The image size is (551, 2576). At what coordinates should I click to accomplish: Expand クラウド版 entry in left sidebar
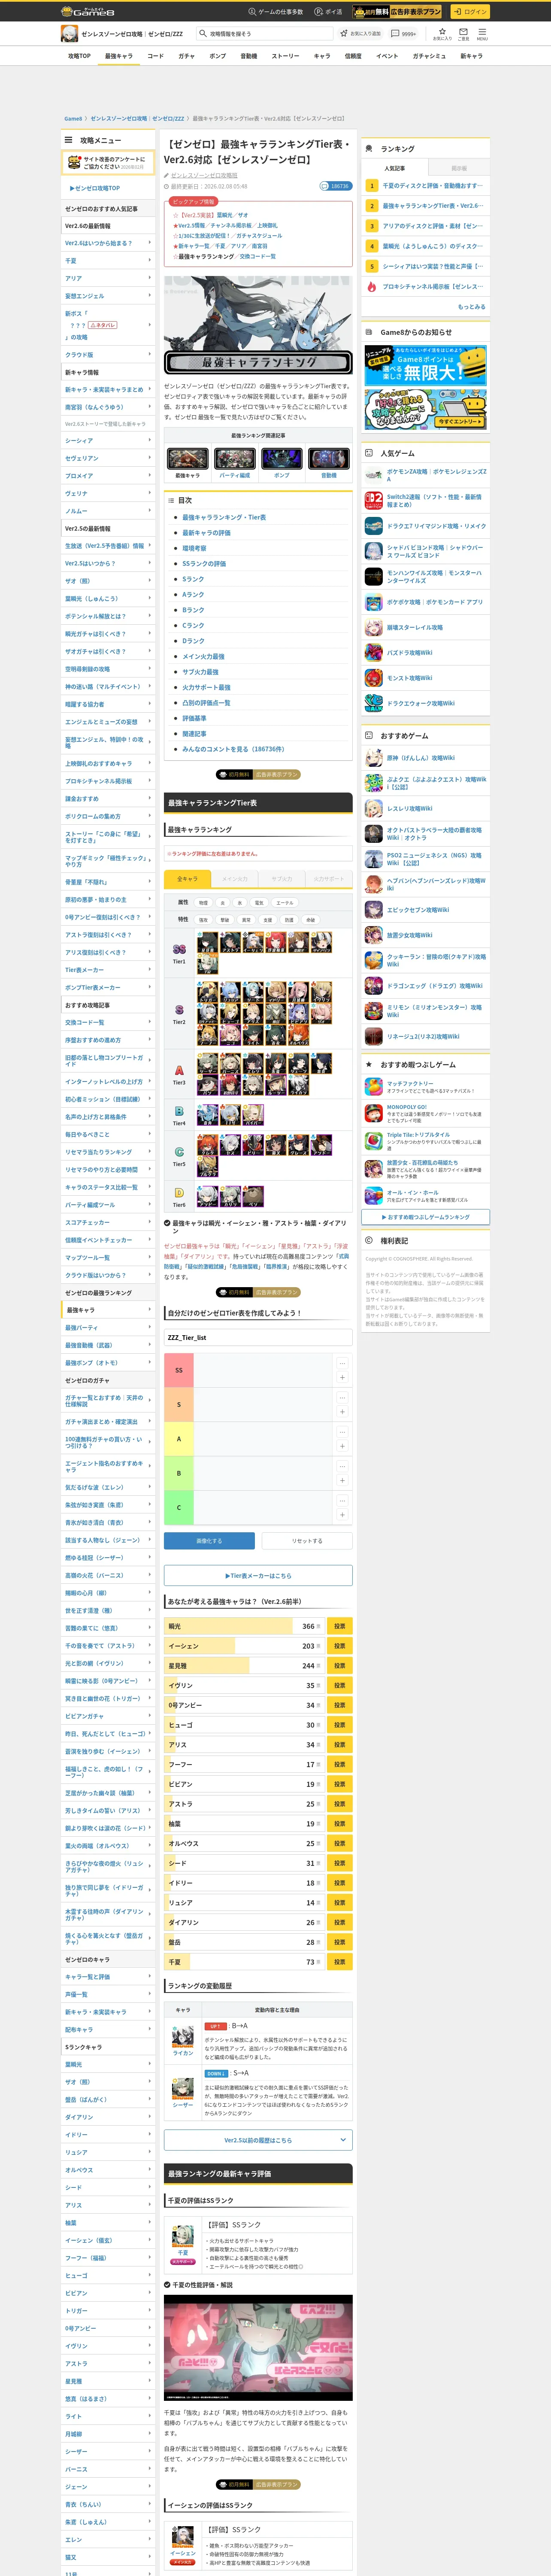pyautogui.click(x=108, y=355)
